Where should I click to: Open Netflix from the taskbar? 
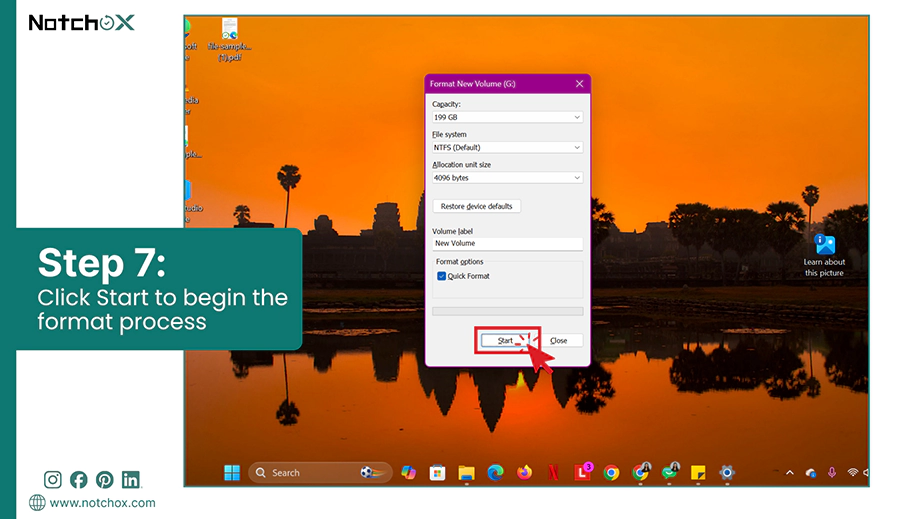[x=553, y=473]
